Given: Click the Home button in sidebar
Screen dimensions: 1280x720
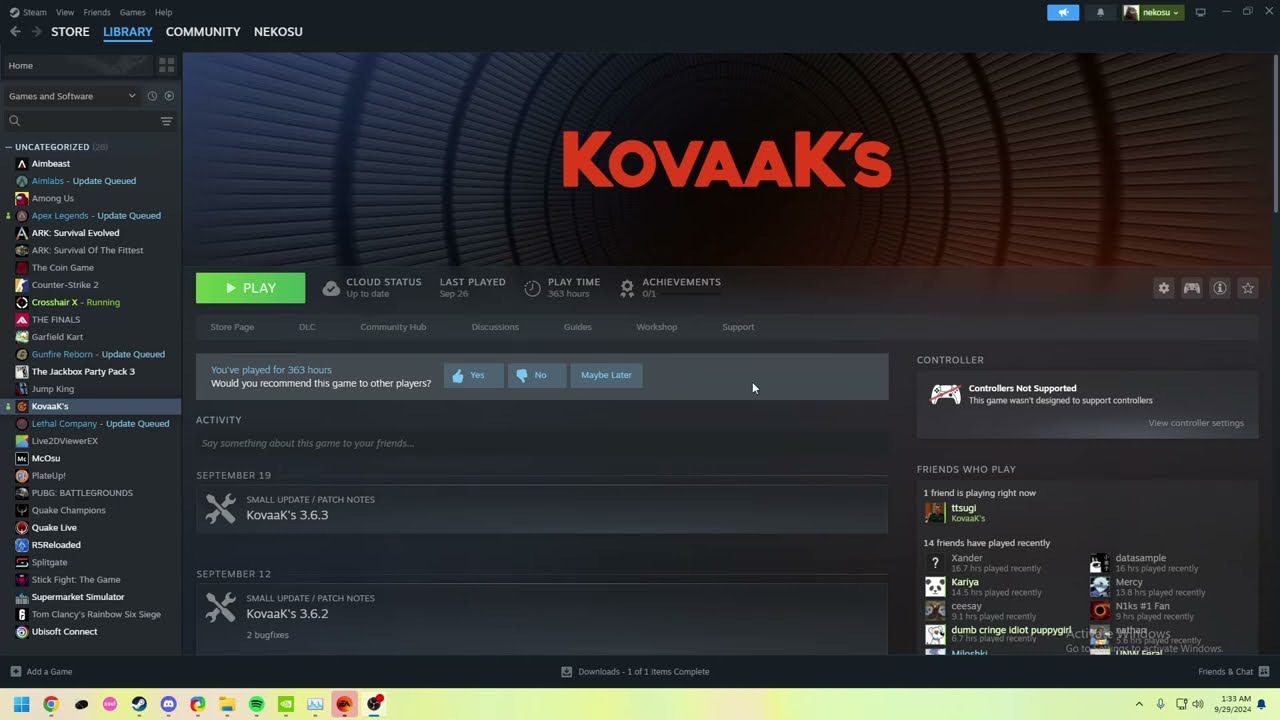Looking at the screenshot, I should [x=79, y=65].
